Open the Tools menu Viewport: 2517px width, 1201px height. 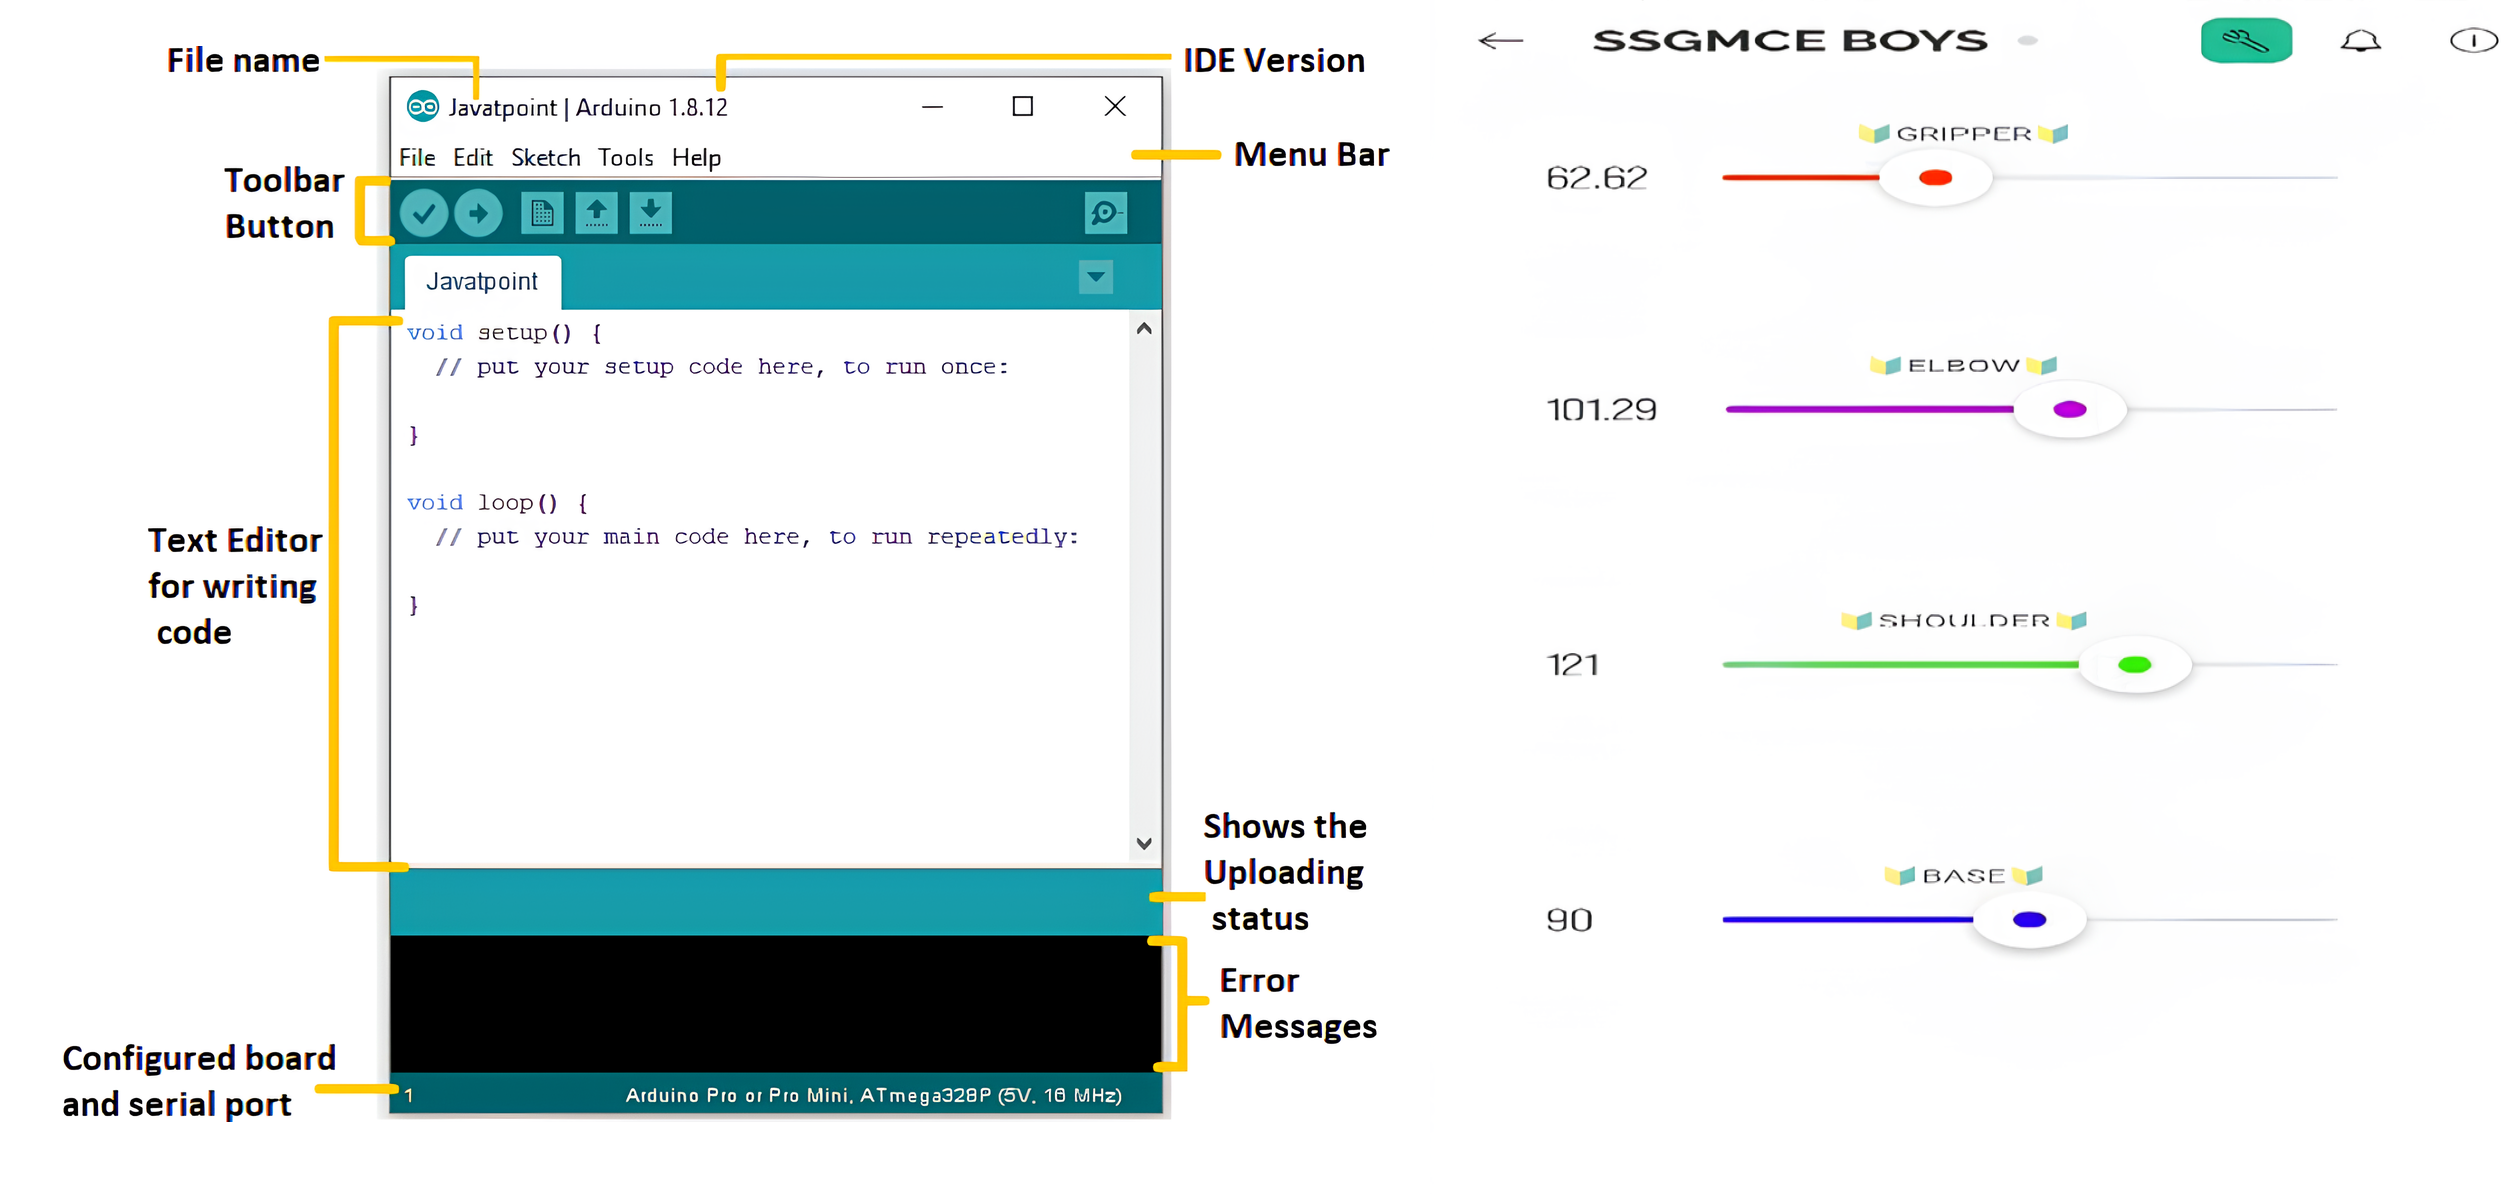625,158
